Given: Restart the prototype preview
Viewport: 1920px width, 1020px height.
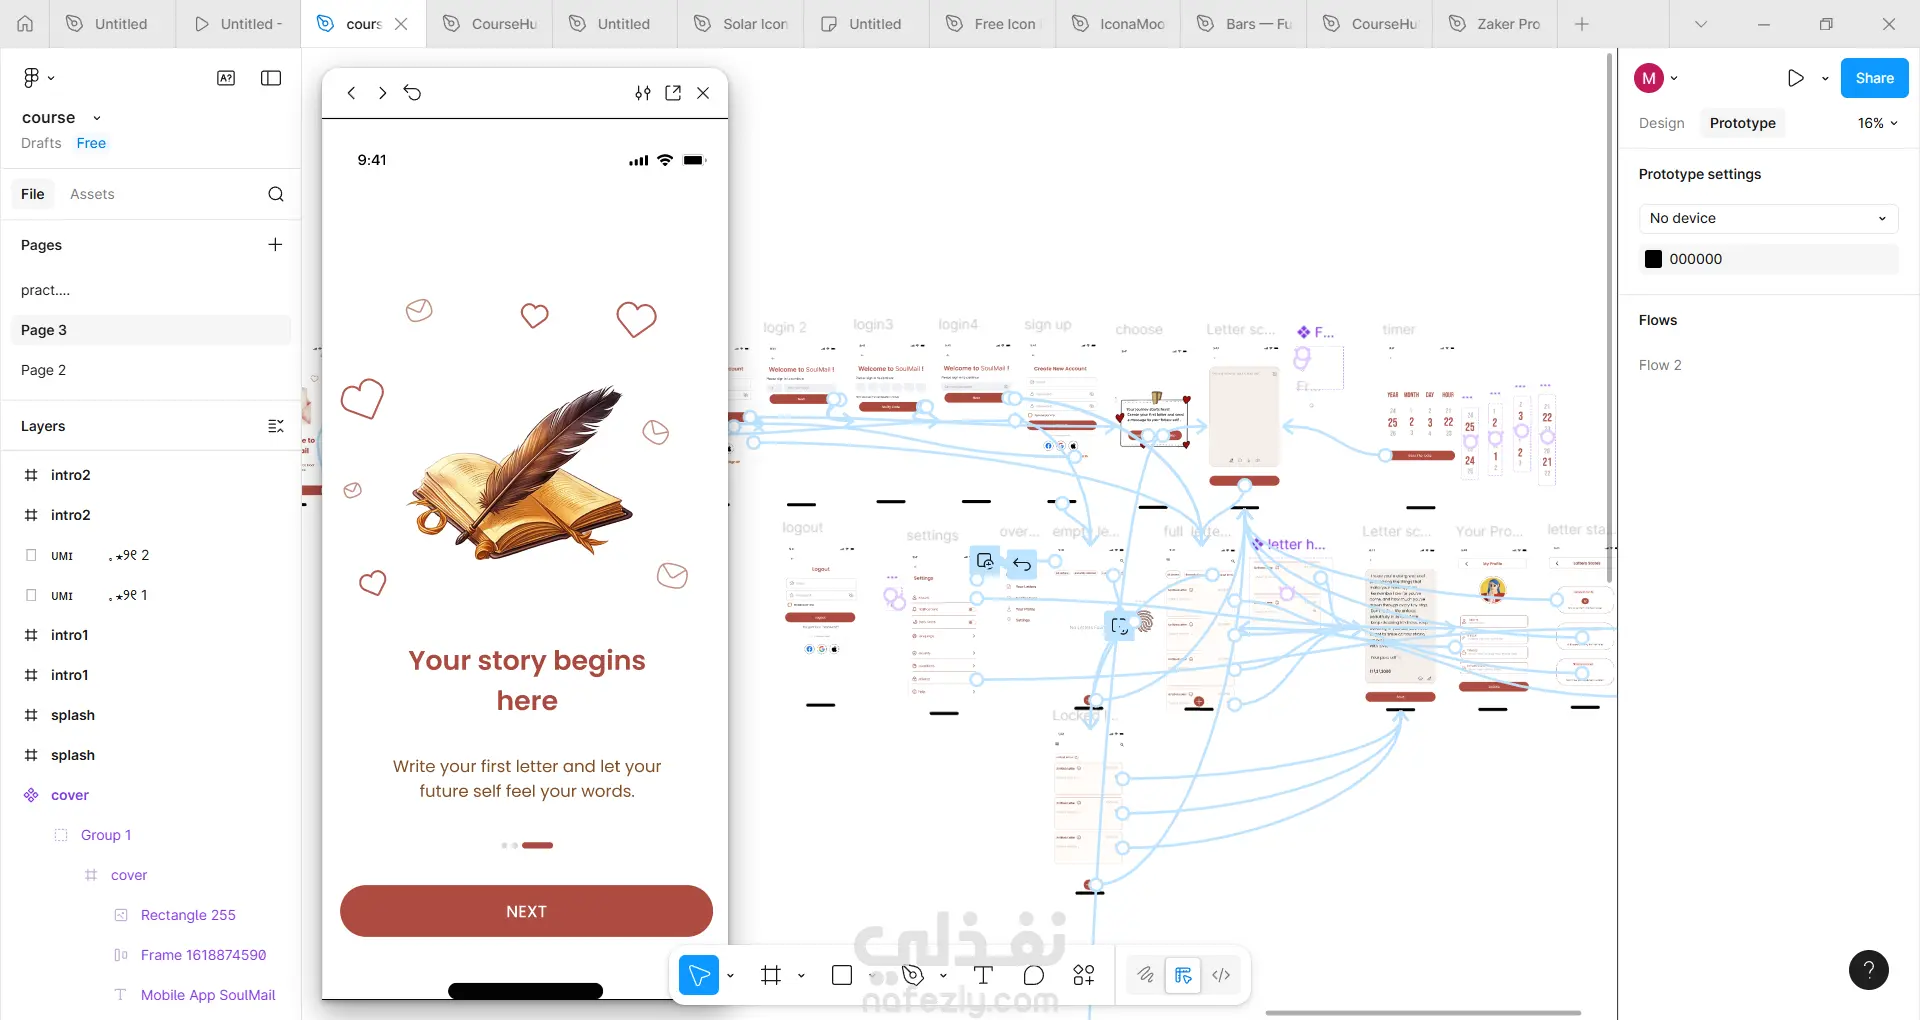Looking at the screenshot, I should coord(413,93).
